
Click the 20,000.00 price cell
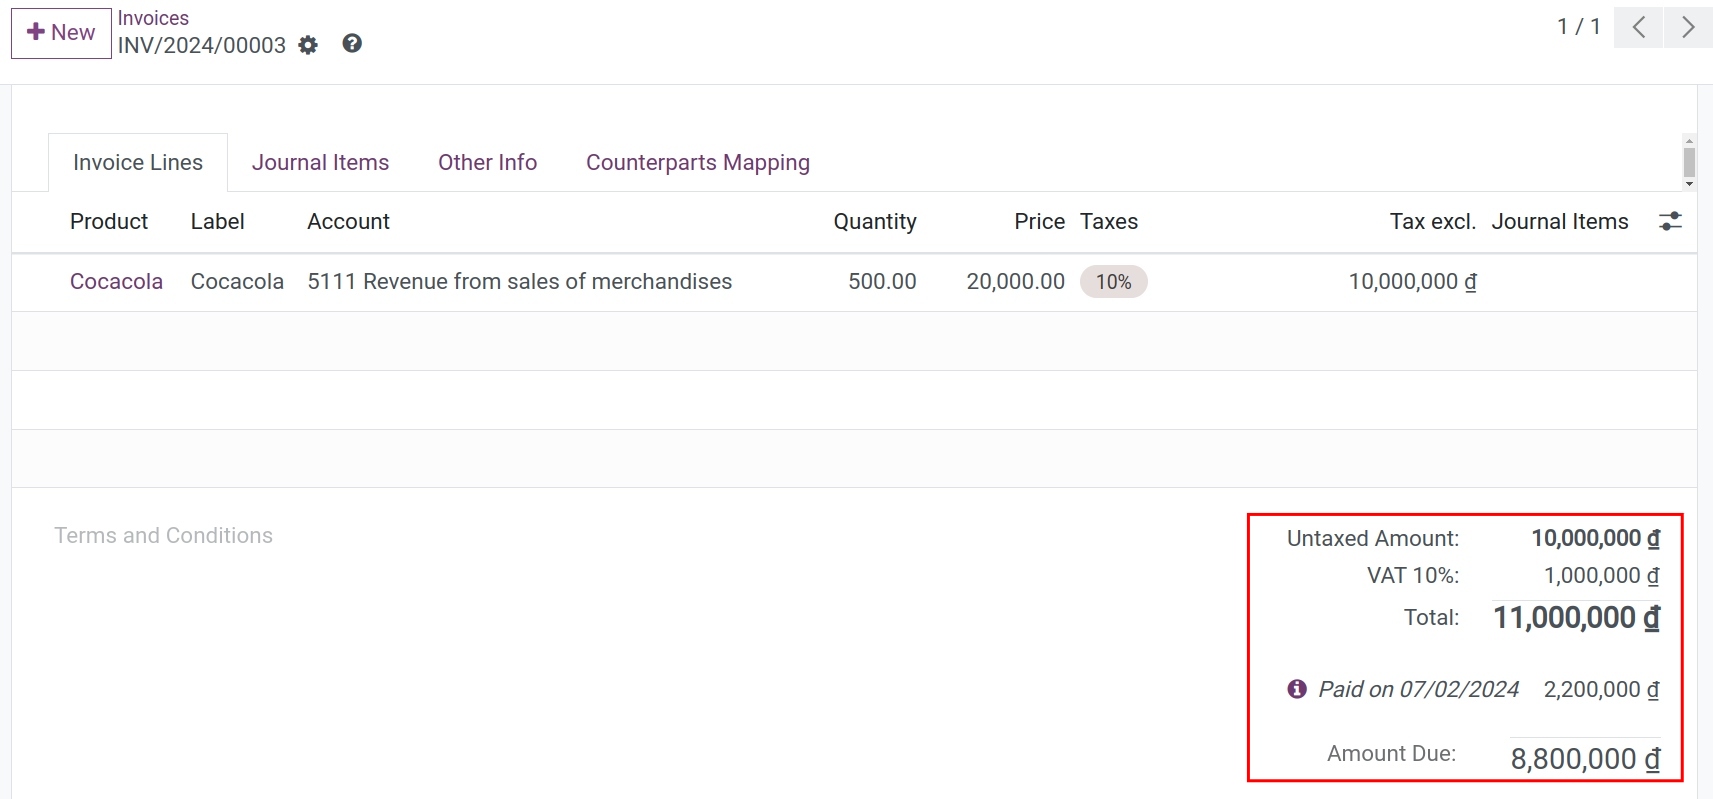click(x=1015, y=282)
